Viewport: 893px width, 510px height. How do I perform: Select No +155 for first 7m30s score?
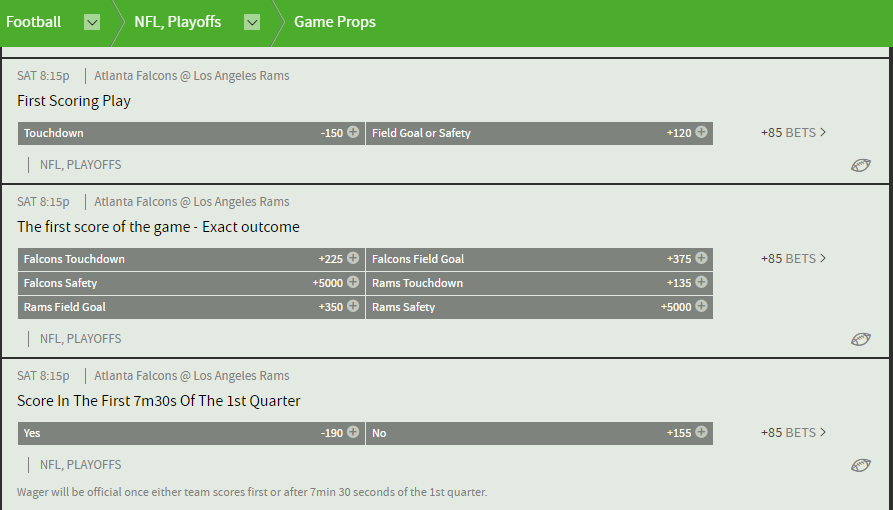539,433
